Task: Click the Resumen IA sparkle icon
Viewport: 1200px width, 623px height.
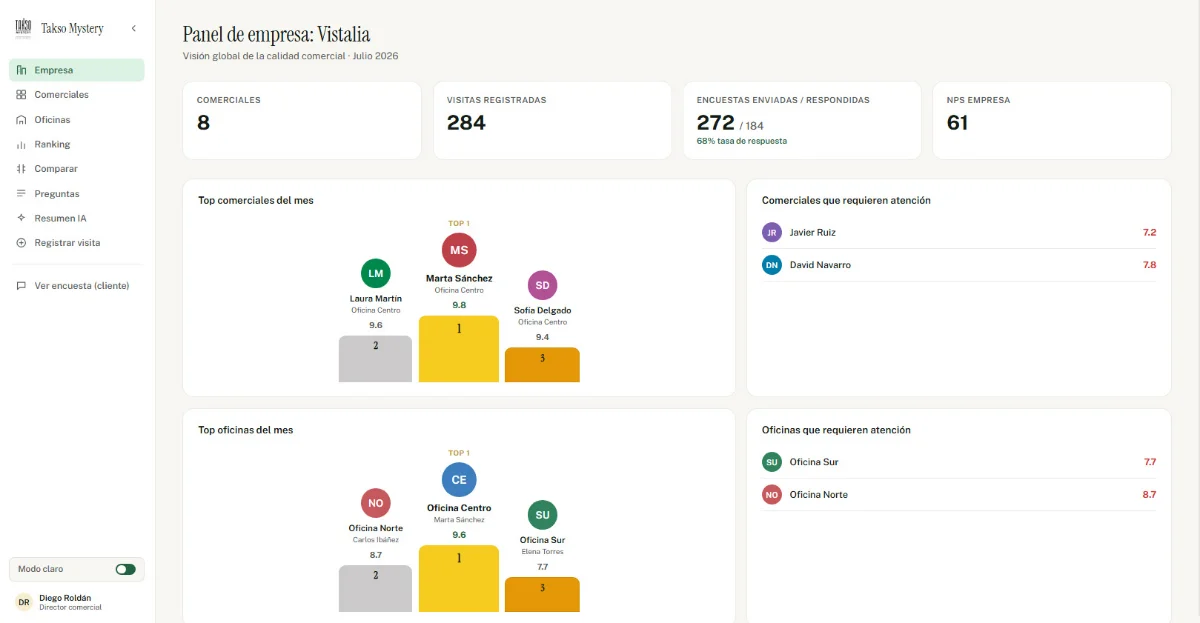Action: click(x=22, y=218)
